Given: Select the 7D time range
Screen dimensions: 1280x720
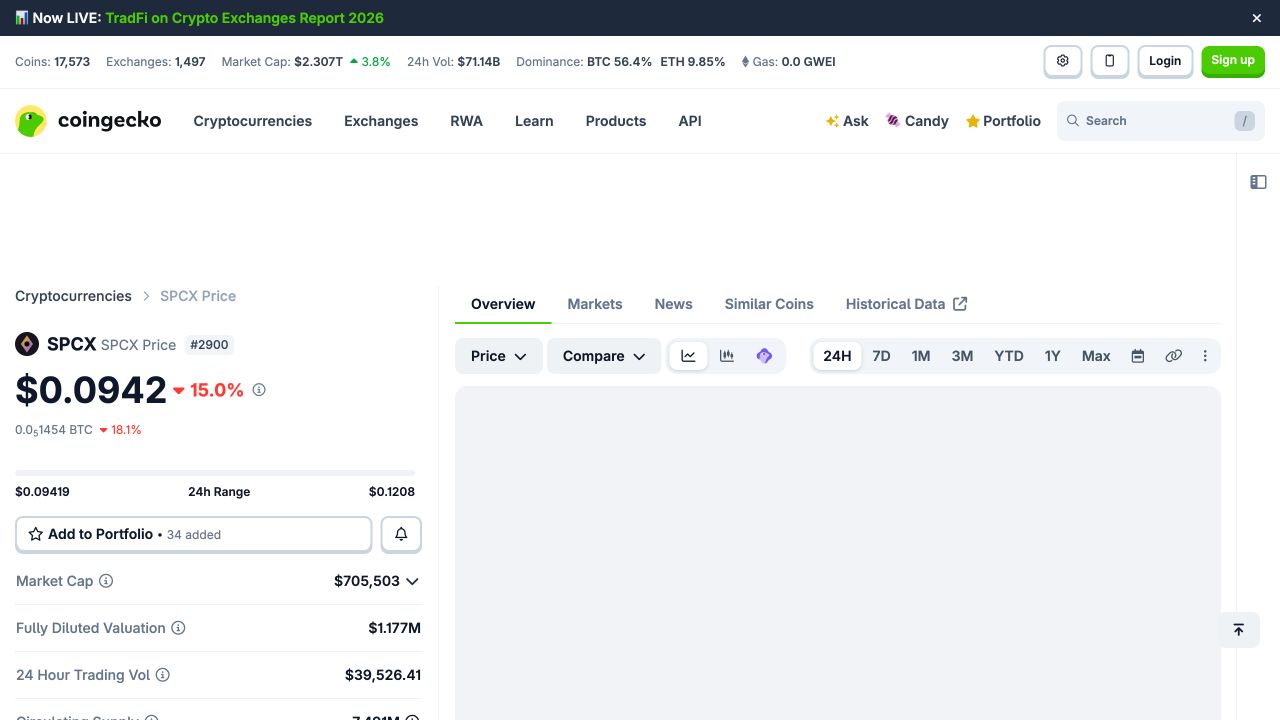Looking at the screenshot, I should tap(881, 356).
